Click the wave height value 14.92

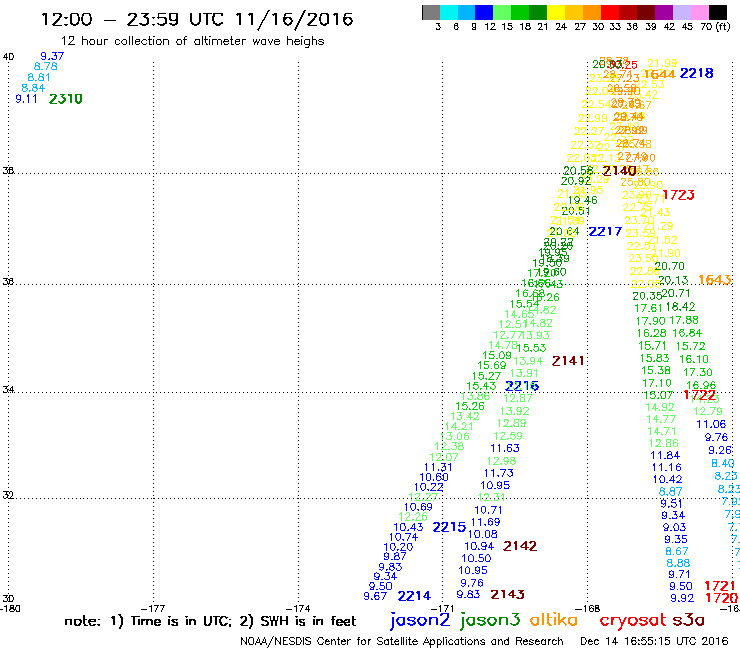pyautogui.click(x=660, y=407)
